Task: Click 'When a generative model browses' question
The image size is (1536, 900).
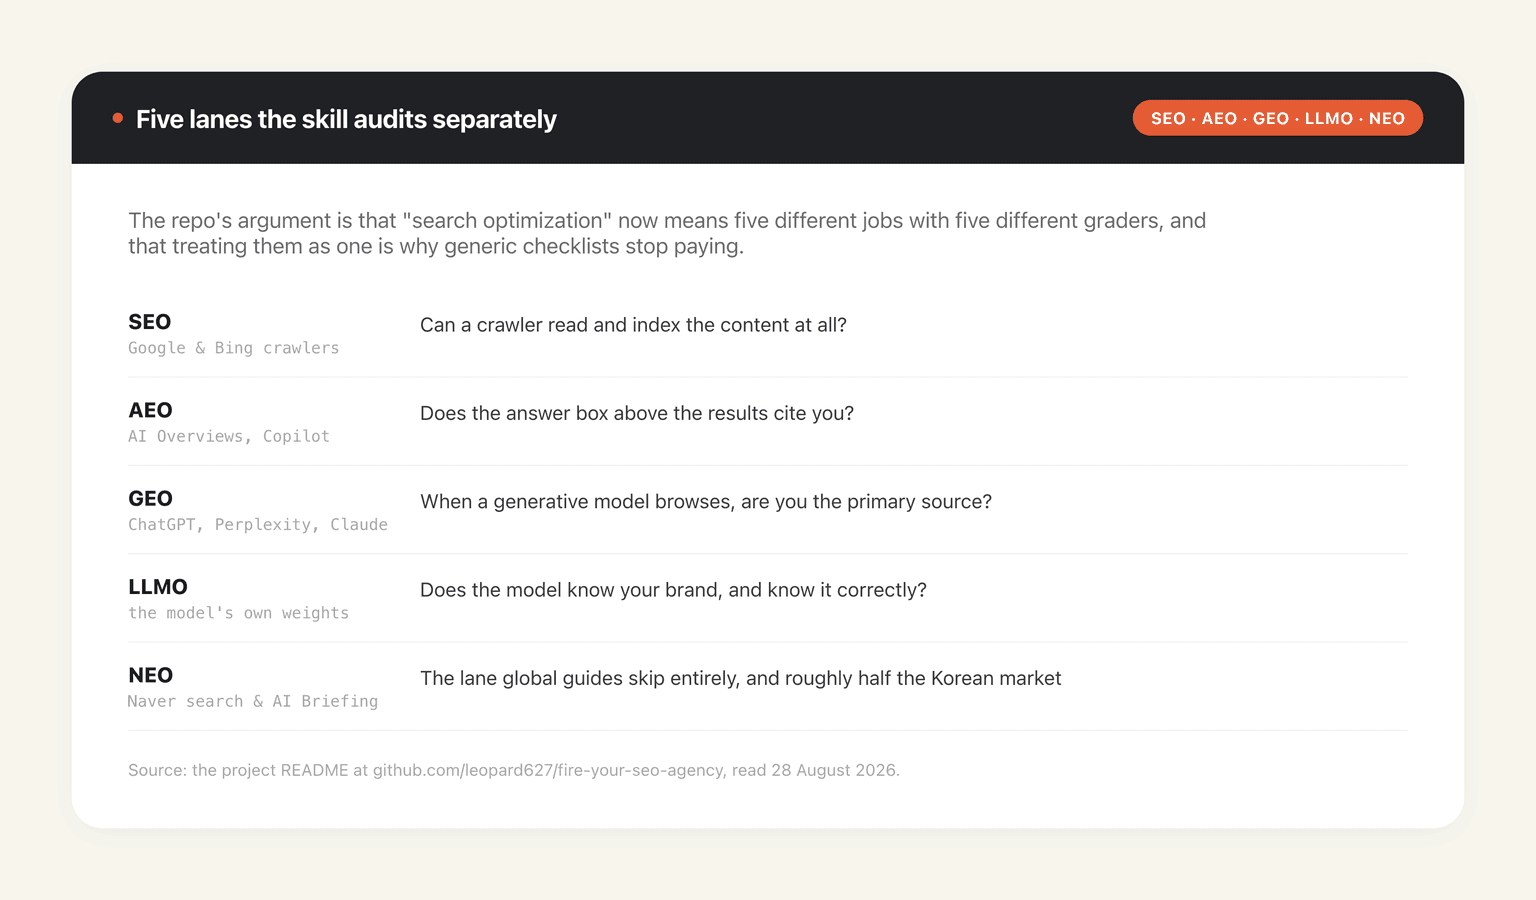Action: point(706,501)
